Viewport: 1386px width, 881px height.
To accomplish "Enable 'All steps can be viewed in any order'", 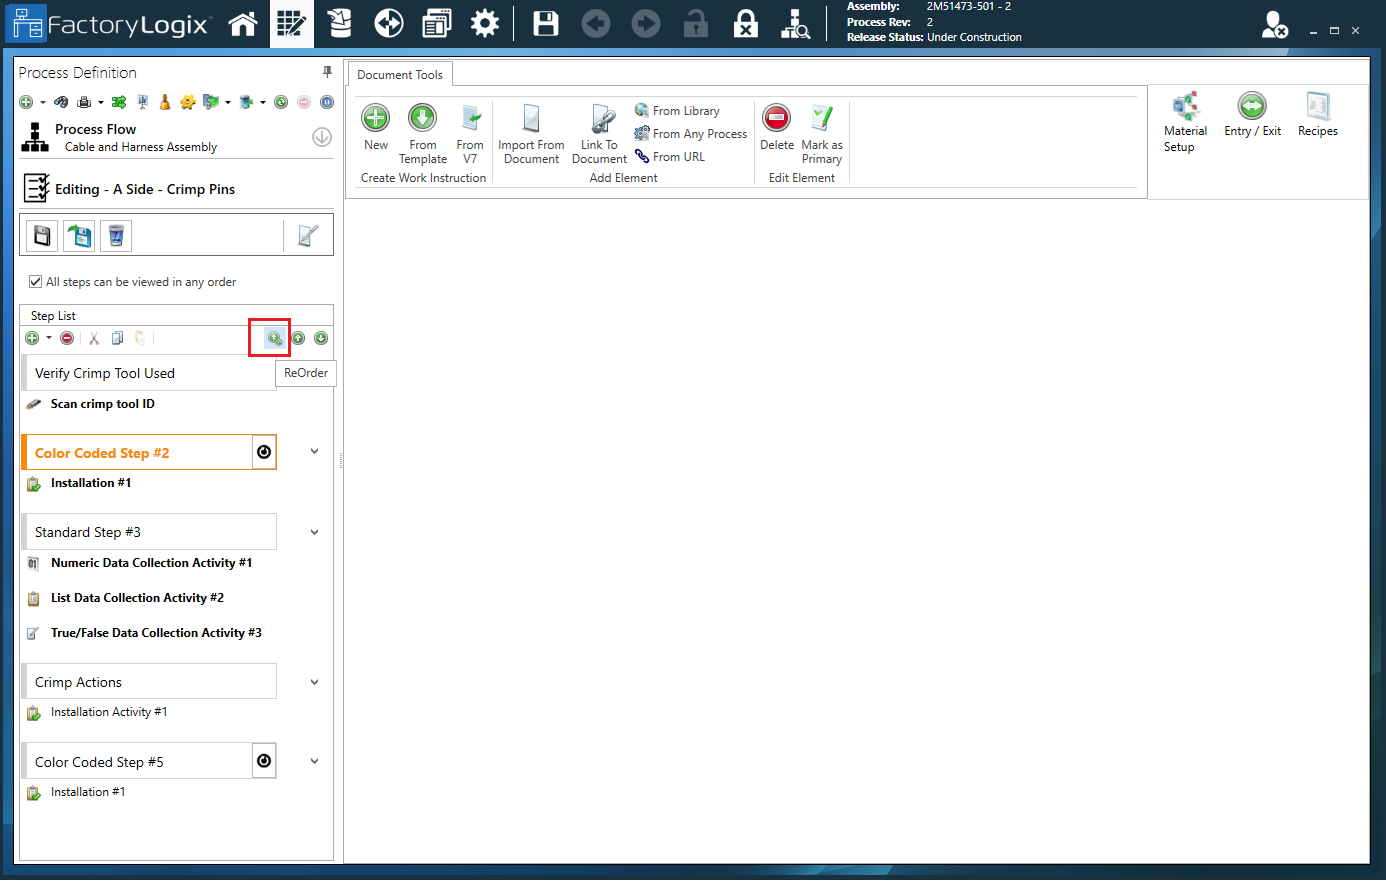I will (35, 282).
